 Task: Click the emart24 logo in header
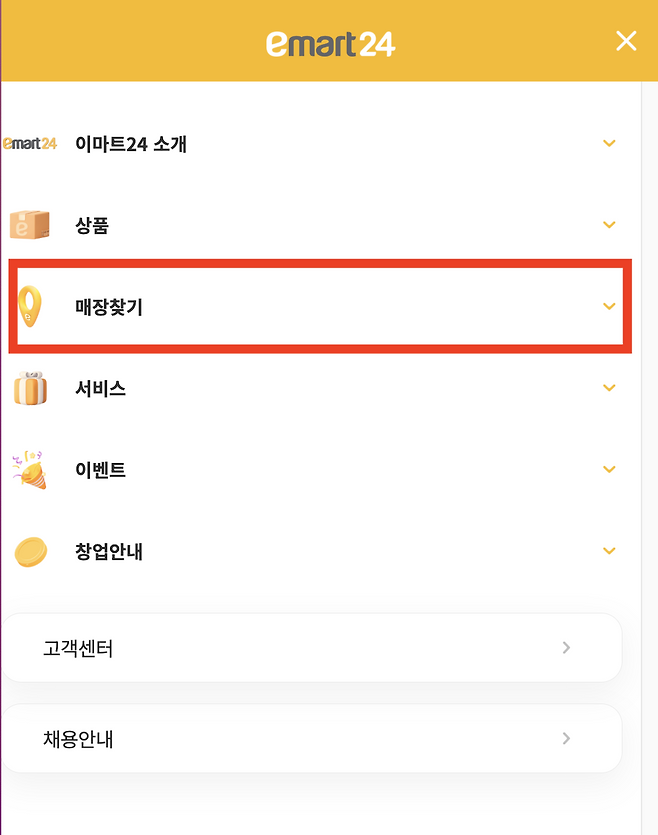pos(330,42)
